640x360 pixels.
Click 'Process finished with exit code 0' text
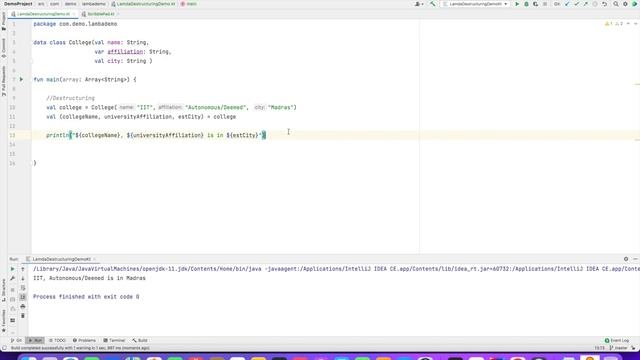(x=86, y=297)
